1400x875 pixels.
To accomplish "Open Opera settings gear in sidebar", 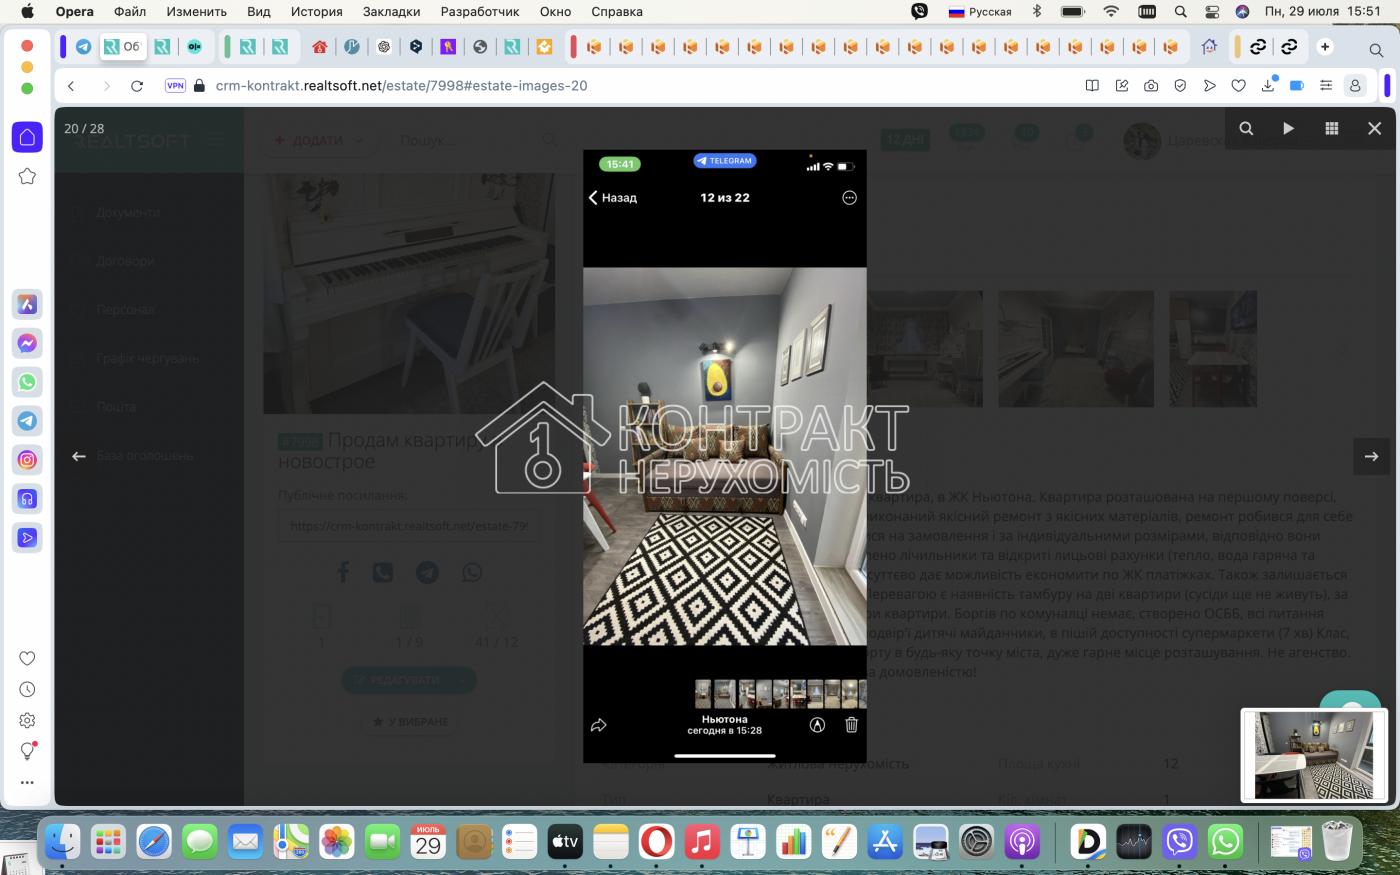I will pyautogui.click(x=27, y=720).
